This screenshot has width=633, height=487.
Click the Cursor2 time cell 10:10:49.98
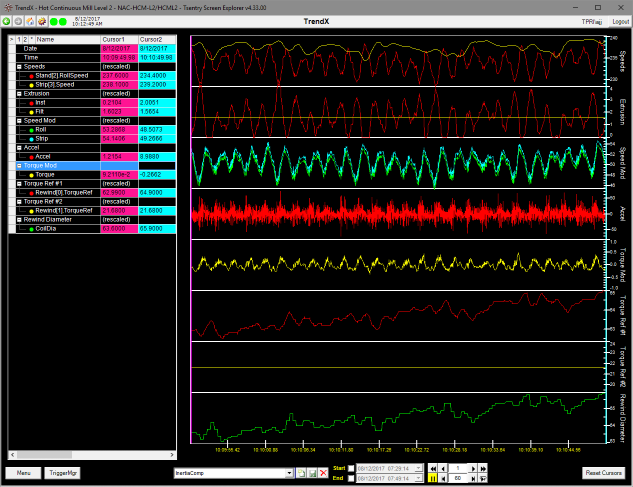(157, 58)
